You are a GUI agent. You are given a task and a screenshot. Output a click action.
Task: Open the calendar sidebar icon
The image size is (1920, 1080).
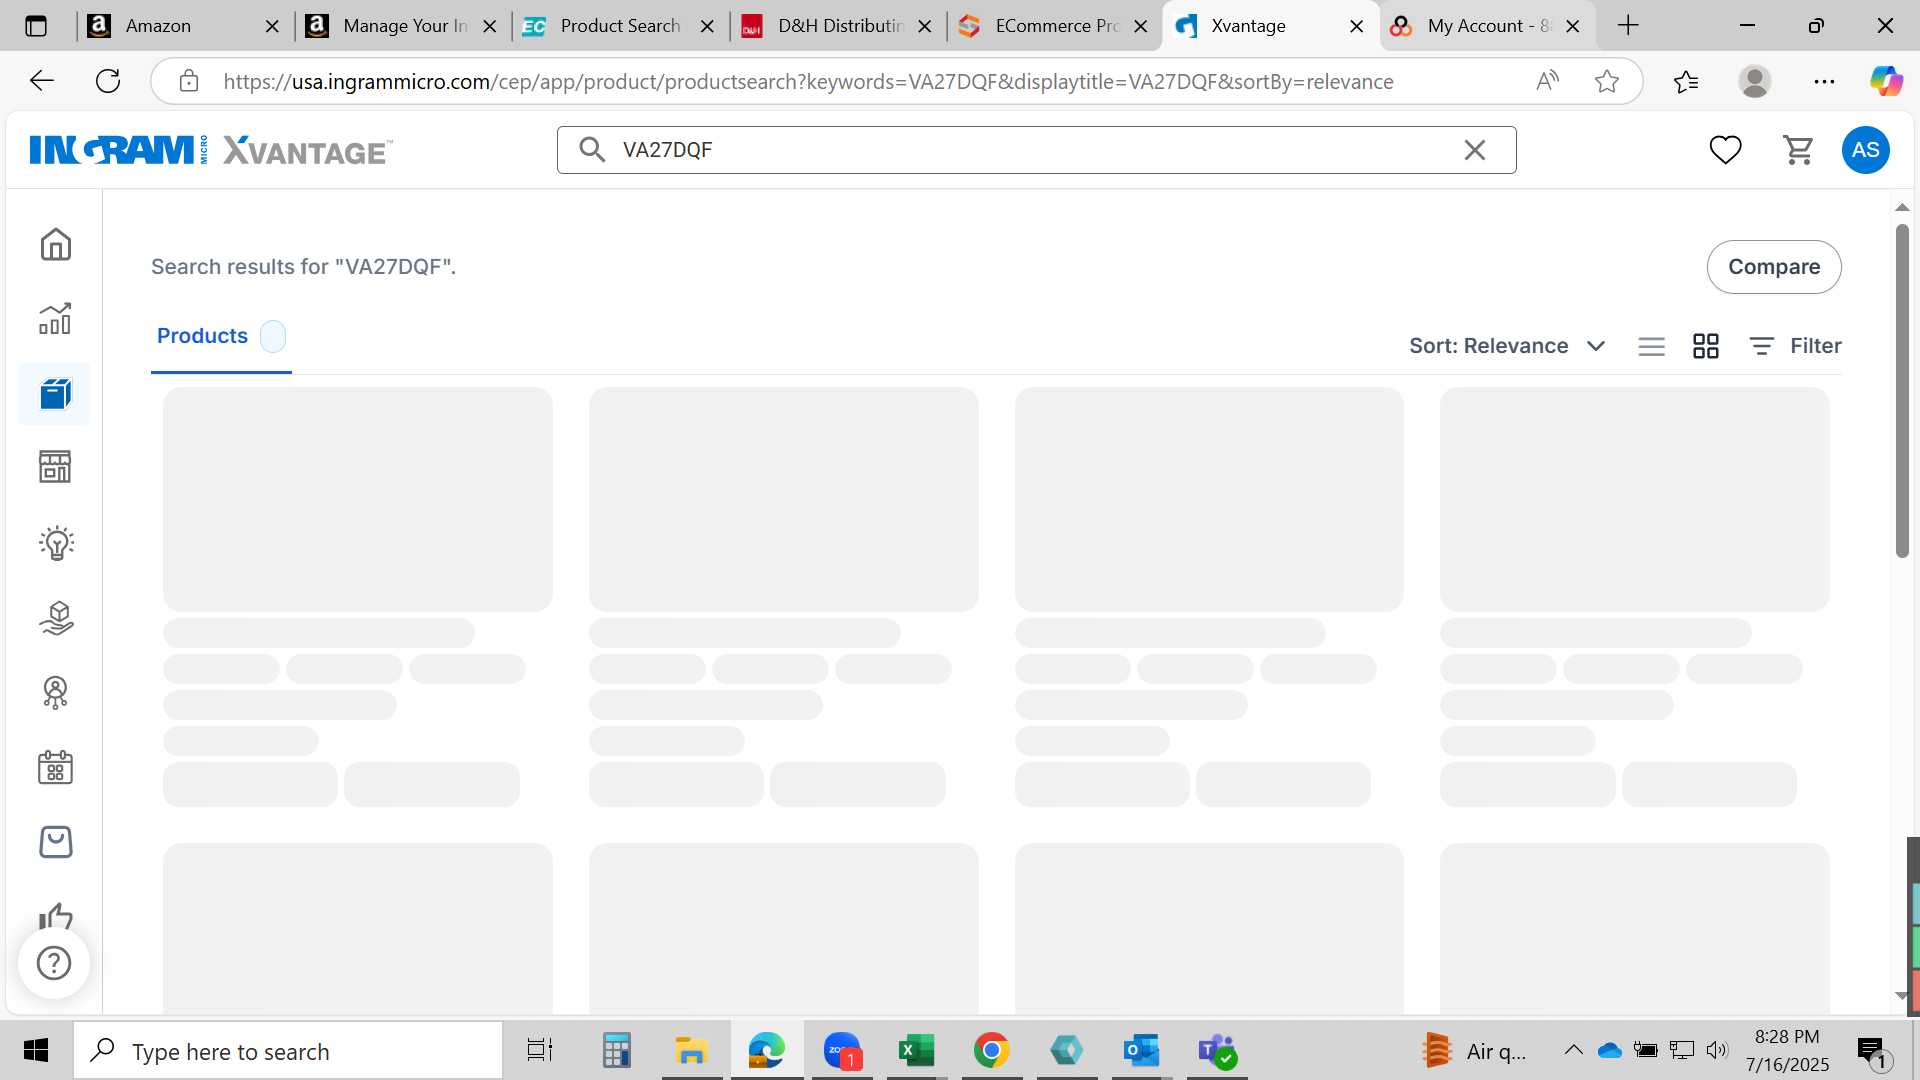[55, 767]
